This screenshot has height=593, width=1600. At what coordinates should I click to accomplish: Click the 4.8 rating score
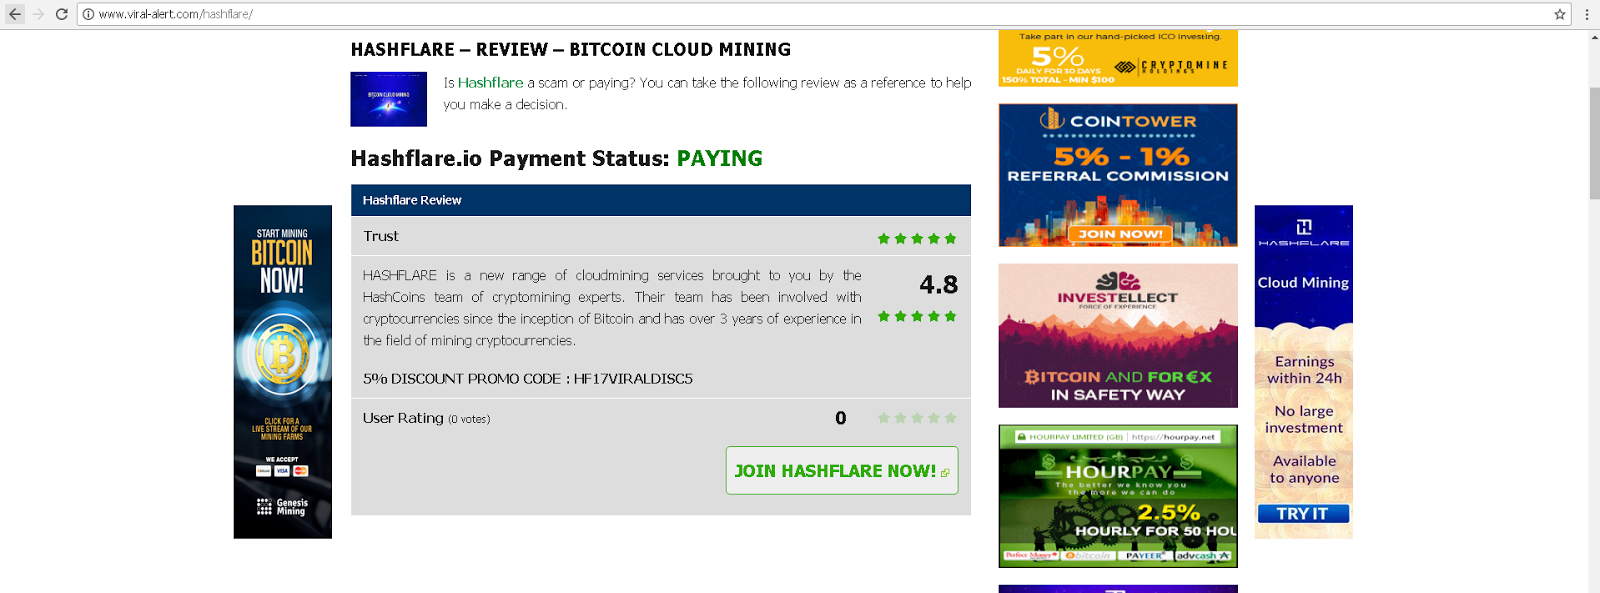click(x=939, y=285)
